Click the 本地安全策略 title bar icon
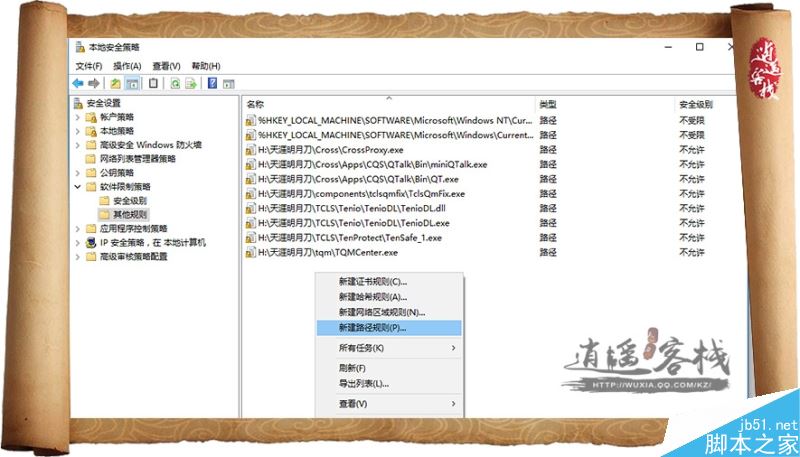 click(80, 47)
